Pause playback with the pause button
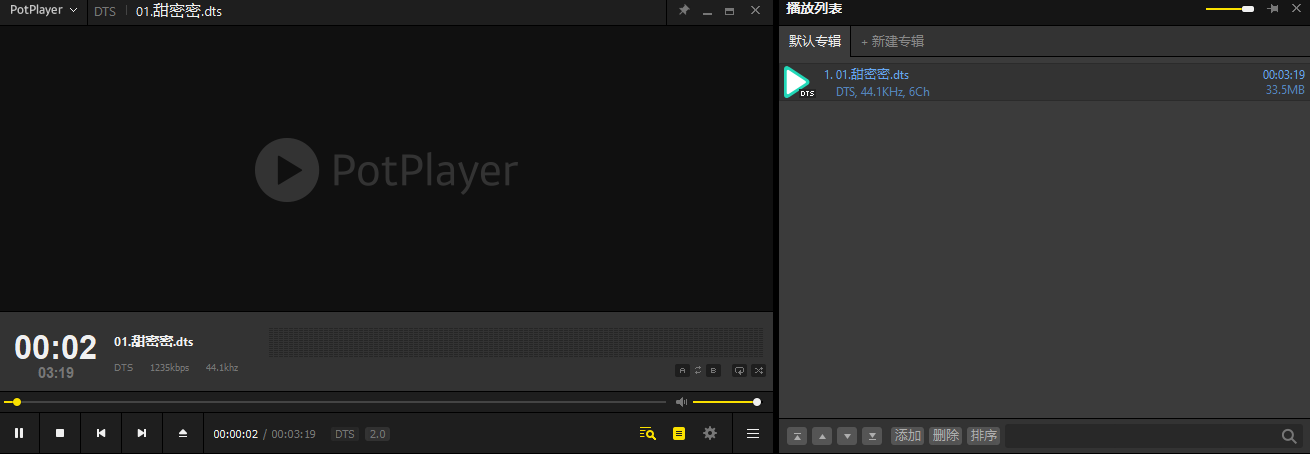This screenshot has height=454, width=1310. pyautogui.click(x=19, y=433)
